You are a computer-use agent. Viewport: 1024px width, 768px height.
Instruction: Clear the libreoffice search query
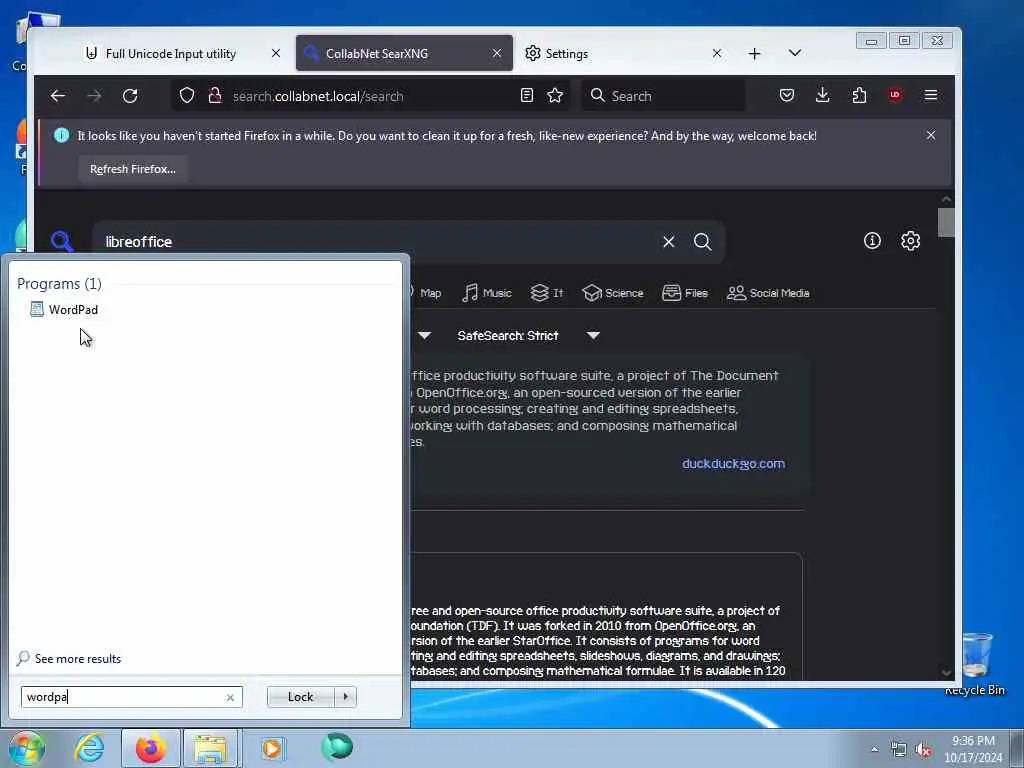click(x=669, y=242)
